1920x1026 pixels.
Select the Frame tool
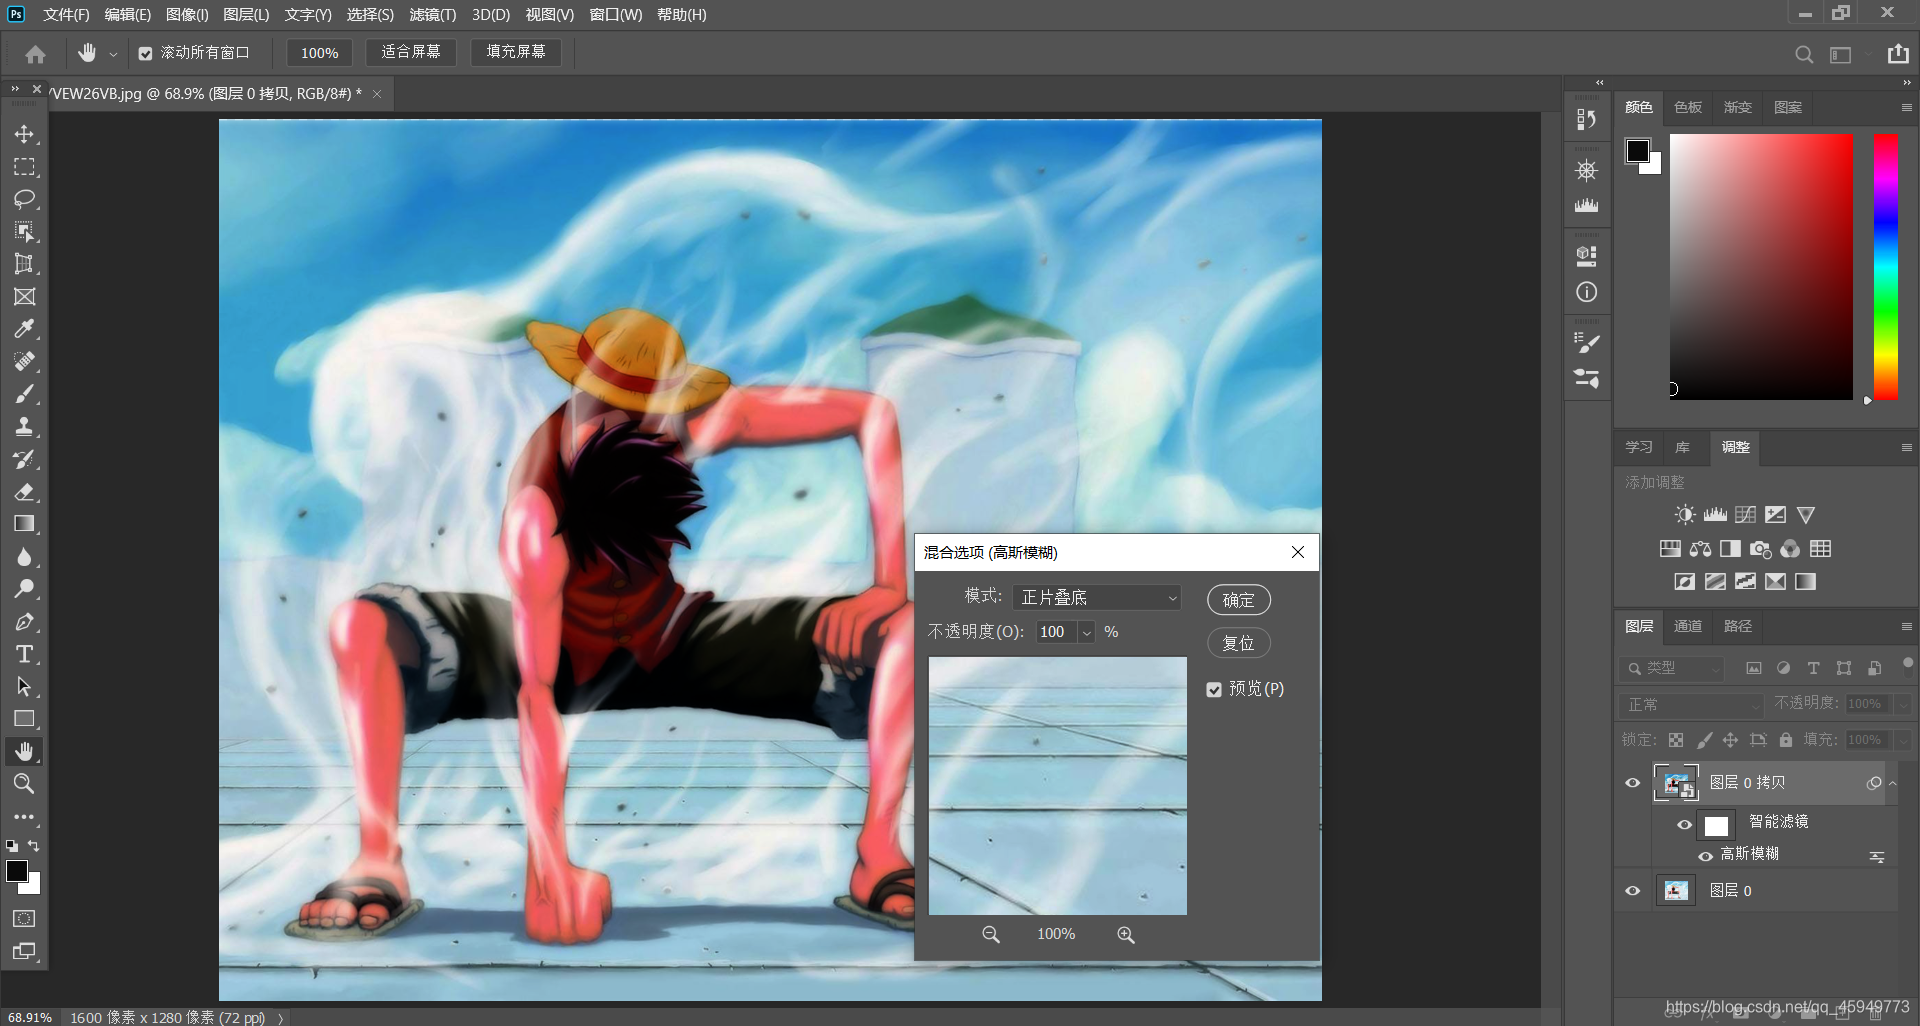24,297
